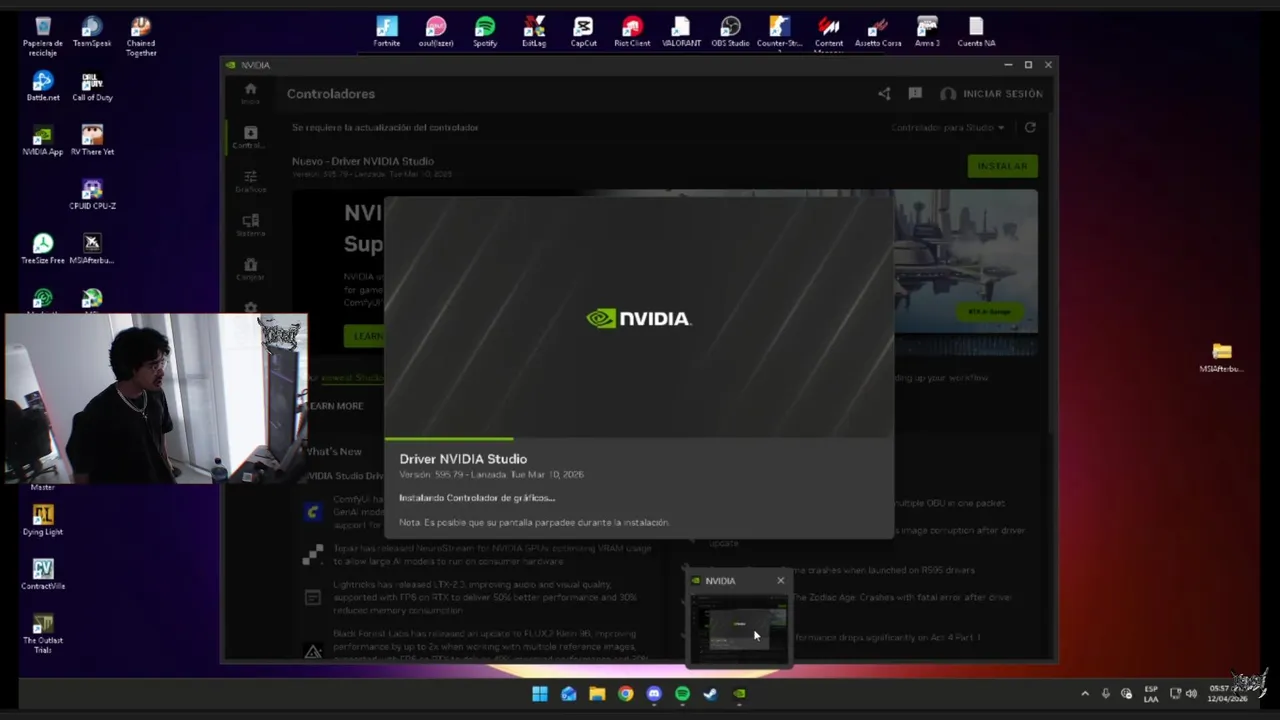Open the Chained Together desktop shortcut

click(141, 36)
